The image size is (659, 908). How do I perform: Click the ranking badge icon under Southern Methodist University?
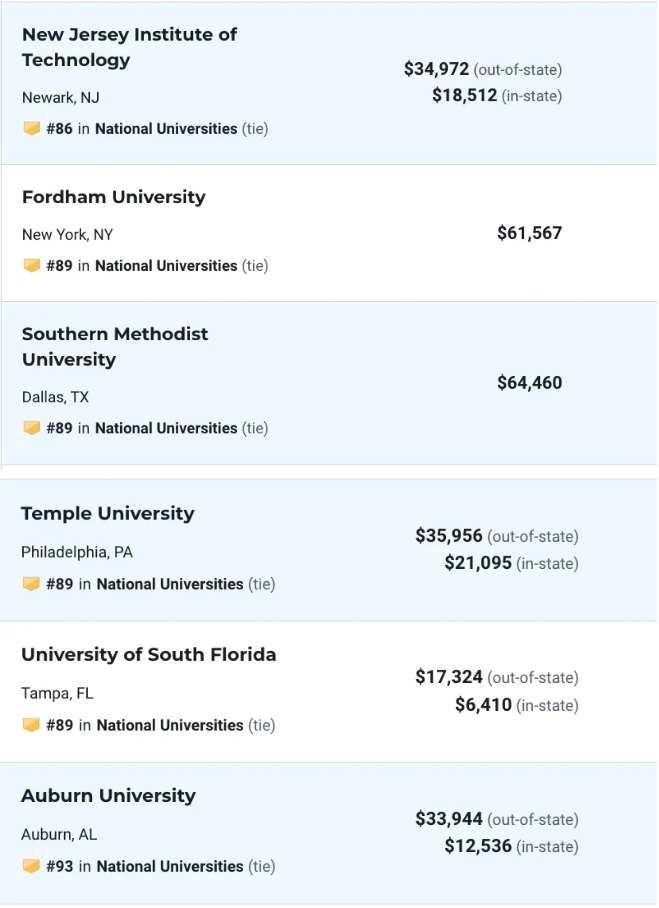32,428
